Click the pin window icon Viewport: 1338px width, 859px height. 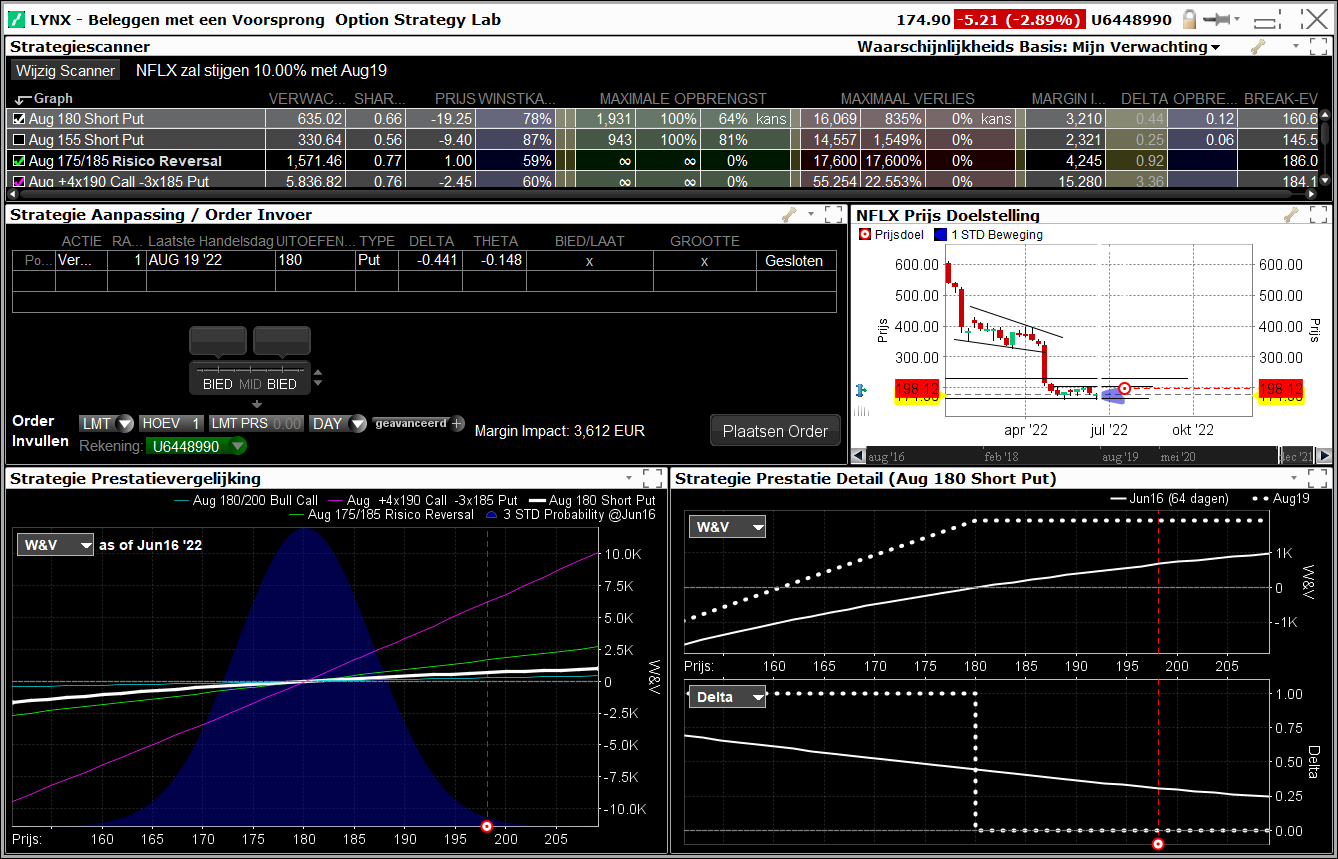1216,19
